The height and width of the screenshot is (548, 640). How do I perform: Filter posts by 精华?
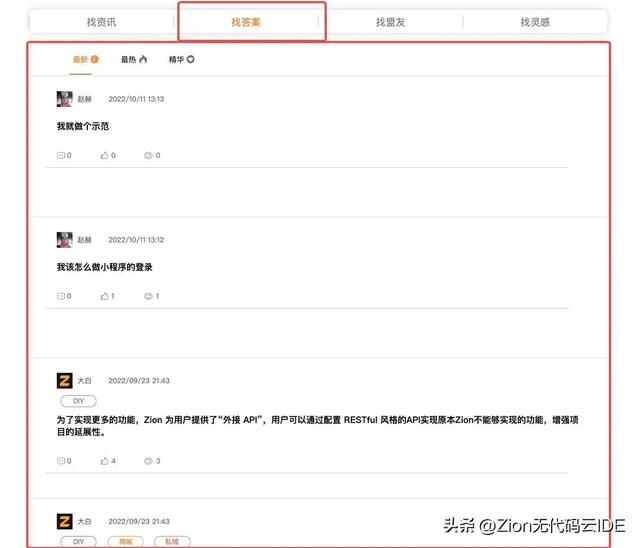181,59
